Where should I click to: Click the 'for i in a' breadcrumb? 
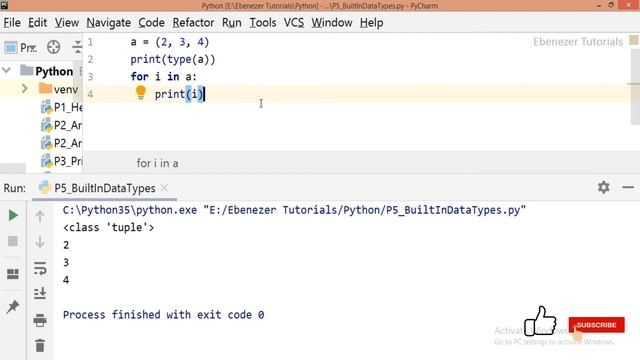point(157,163)
